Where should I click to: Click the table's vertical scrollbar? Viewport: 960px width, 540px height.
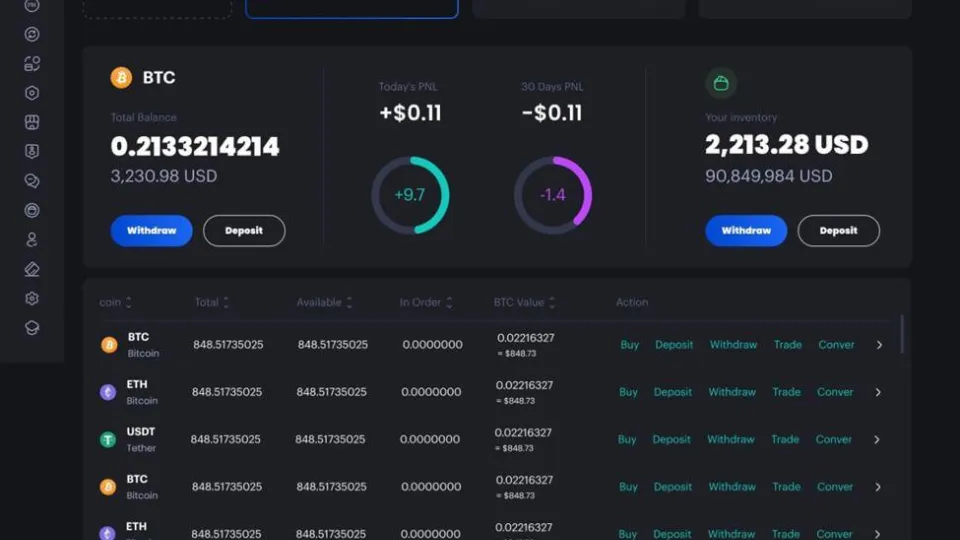(x=902, y=334)
